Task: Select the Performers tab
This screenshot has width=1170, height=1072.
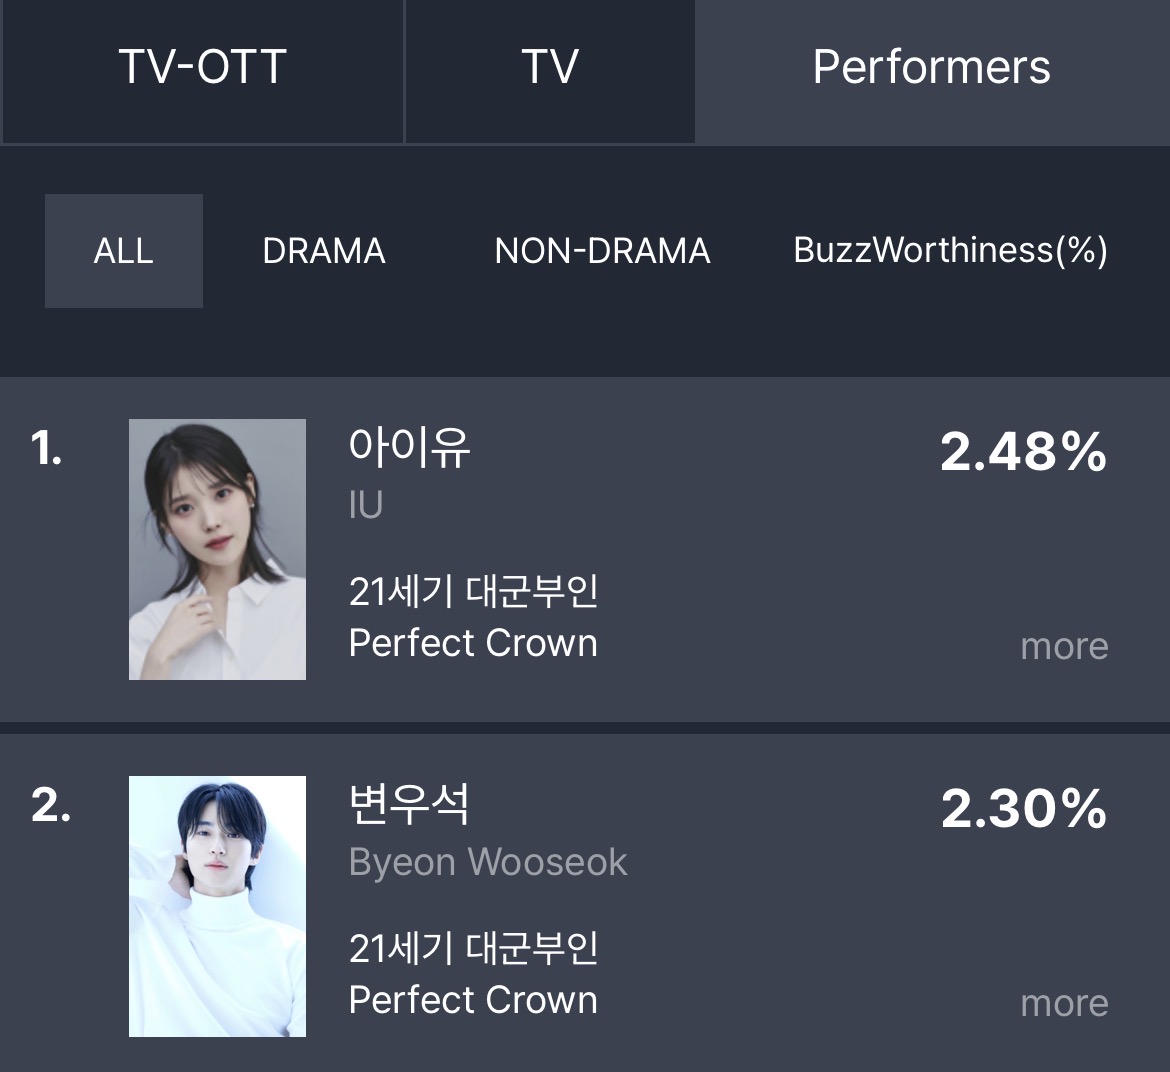Action: [932, 72]
